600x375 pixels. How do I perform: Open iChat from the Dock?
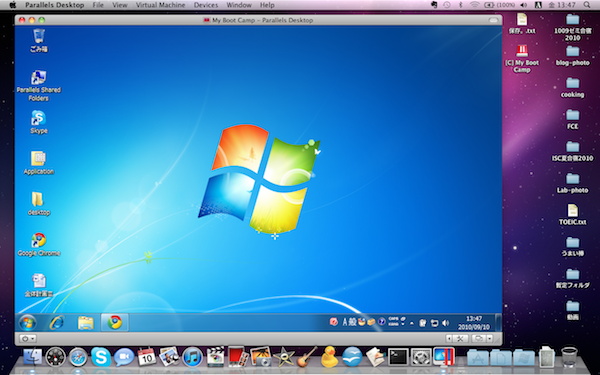click(124, 357)
